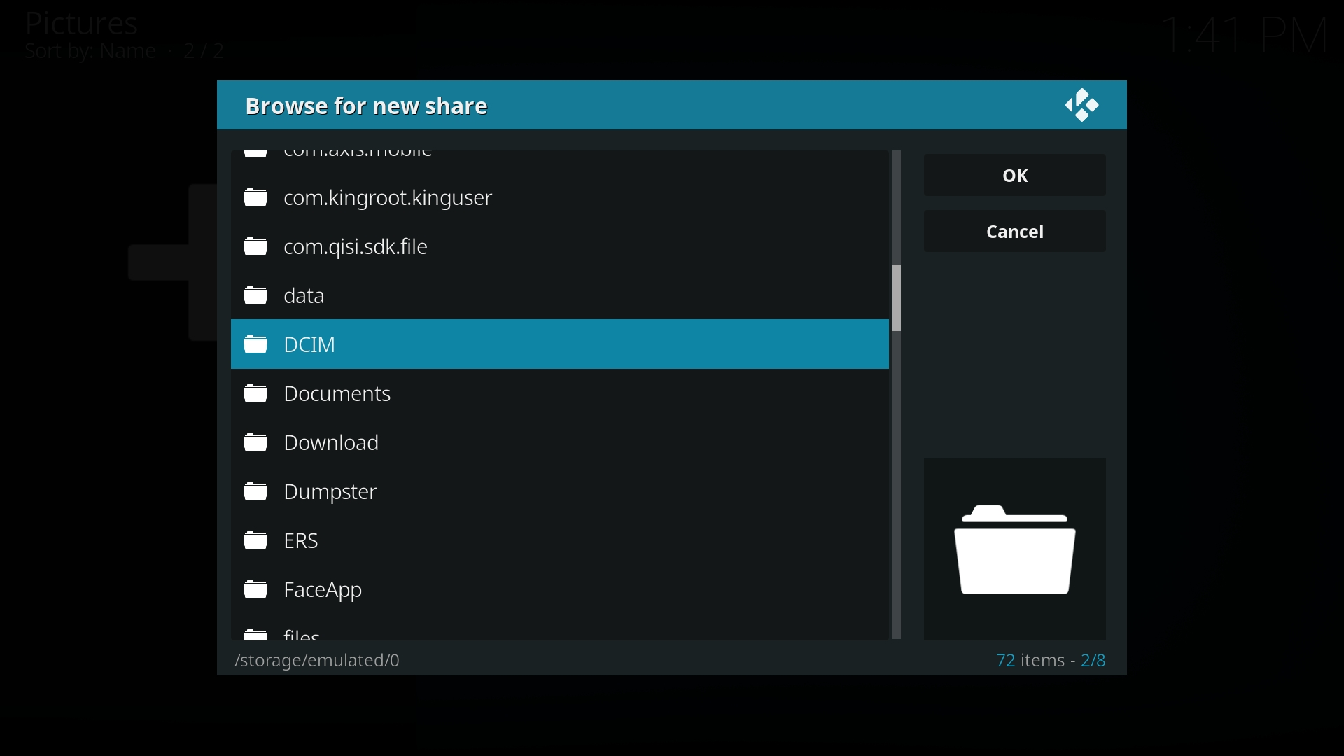Select the DCIM folder row
1344x756 pixels.
coord(560,344)
